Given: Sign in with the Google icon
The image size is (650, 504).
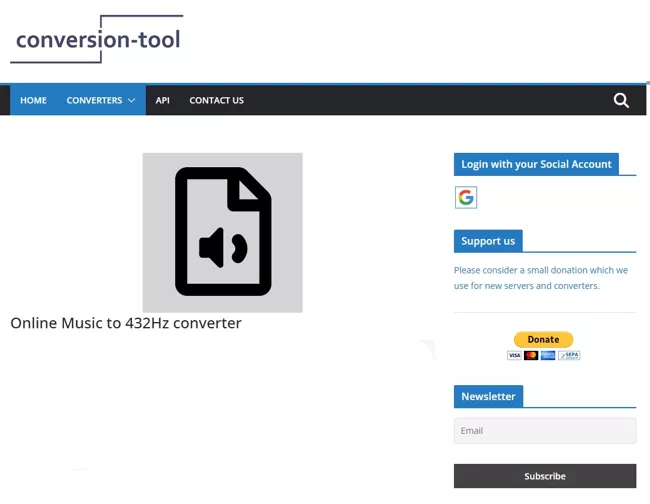Looking at the screenshot, I should pyautogui.click(x=466, y=197).
